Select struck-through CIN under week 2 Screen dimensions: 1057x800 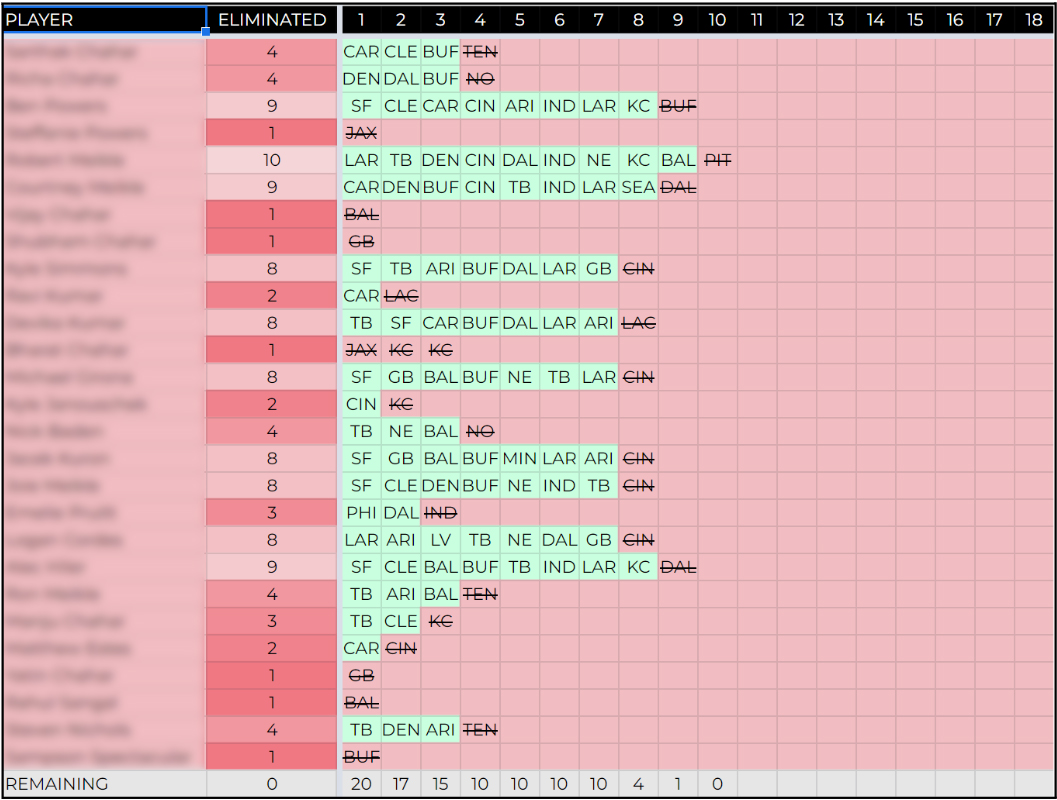401,648
